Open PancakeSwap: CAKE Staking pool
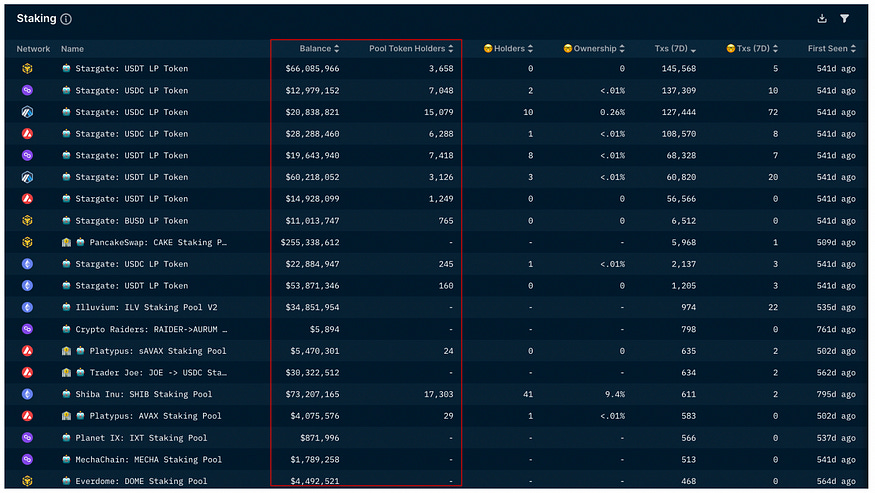This screenshot has height=493, width=875. [x=158, y=242]
